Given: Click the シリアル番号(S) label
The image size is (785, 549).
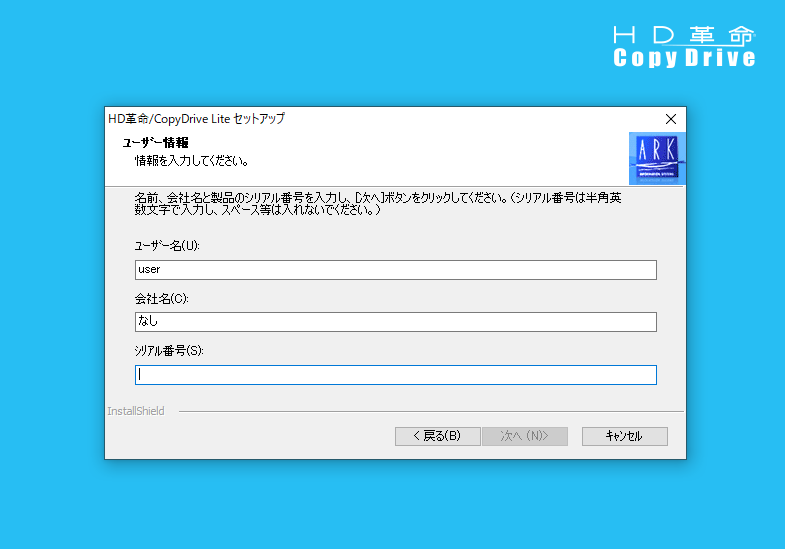Looking at the screenshot, I should coord(169,350).
